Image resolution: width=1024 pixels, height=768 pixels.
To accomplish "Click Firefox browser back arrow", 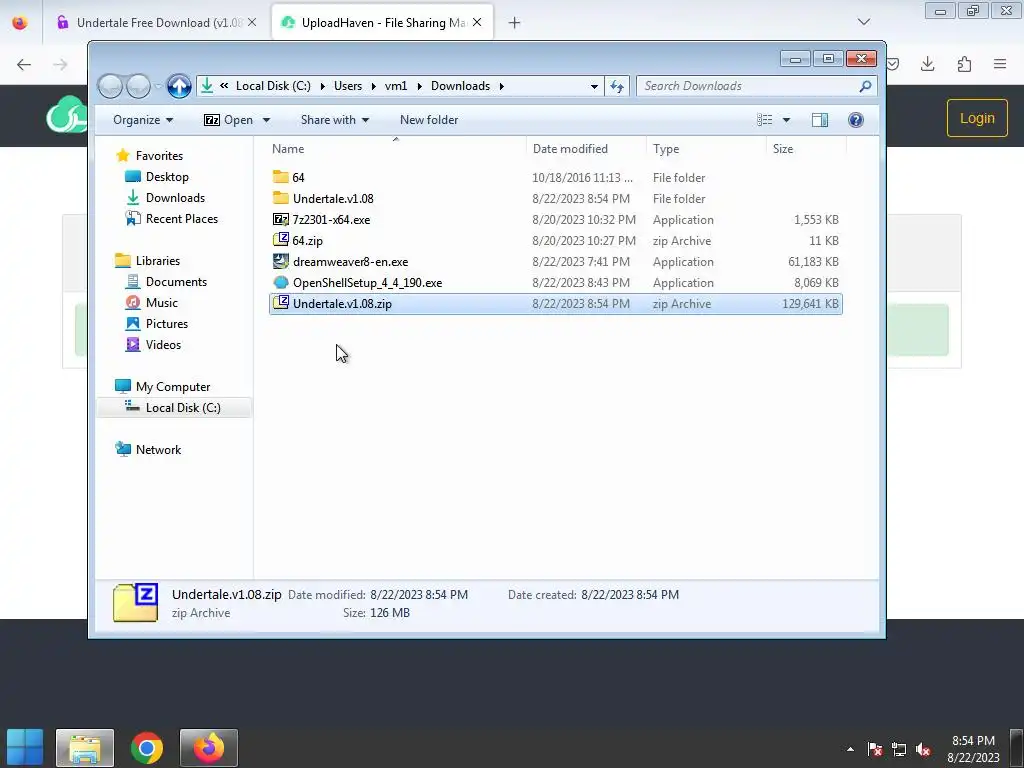I will tap(24, 64).
